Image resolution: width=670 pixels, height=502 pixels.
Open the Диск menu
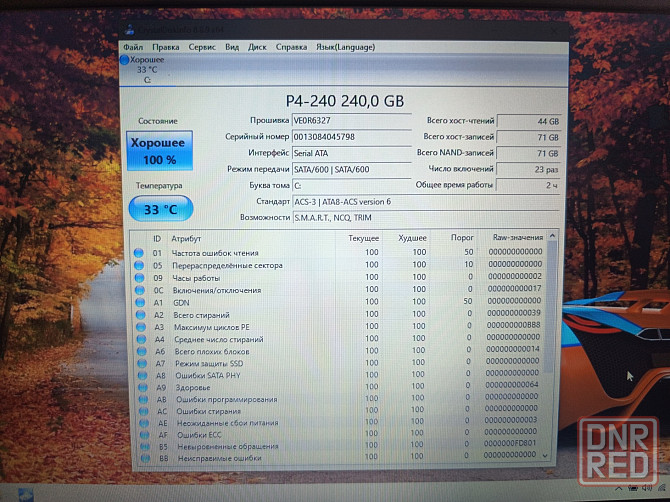(x=257, y=47)
